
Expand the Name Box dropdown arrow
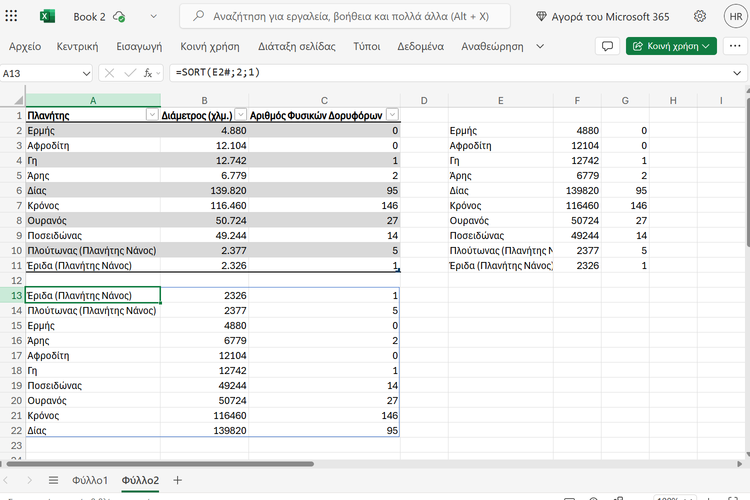[86, 73]
